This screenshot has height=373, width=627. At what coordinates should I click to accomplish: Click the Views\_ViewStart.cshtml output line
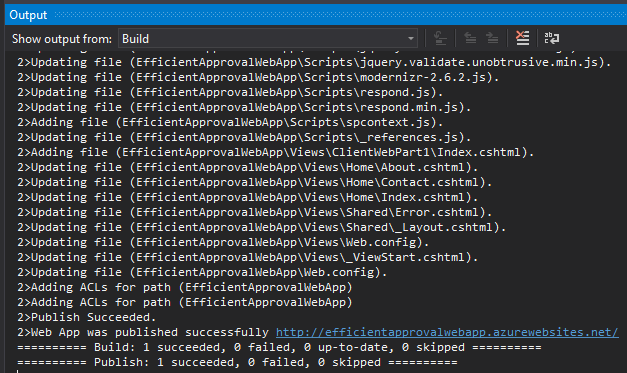[x=248, y=257]
